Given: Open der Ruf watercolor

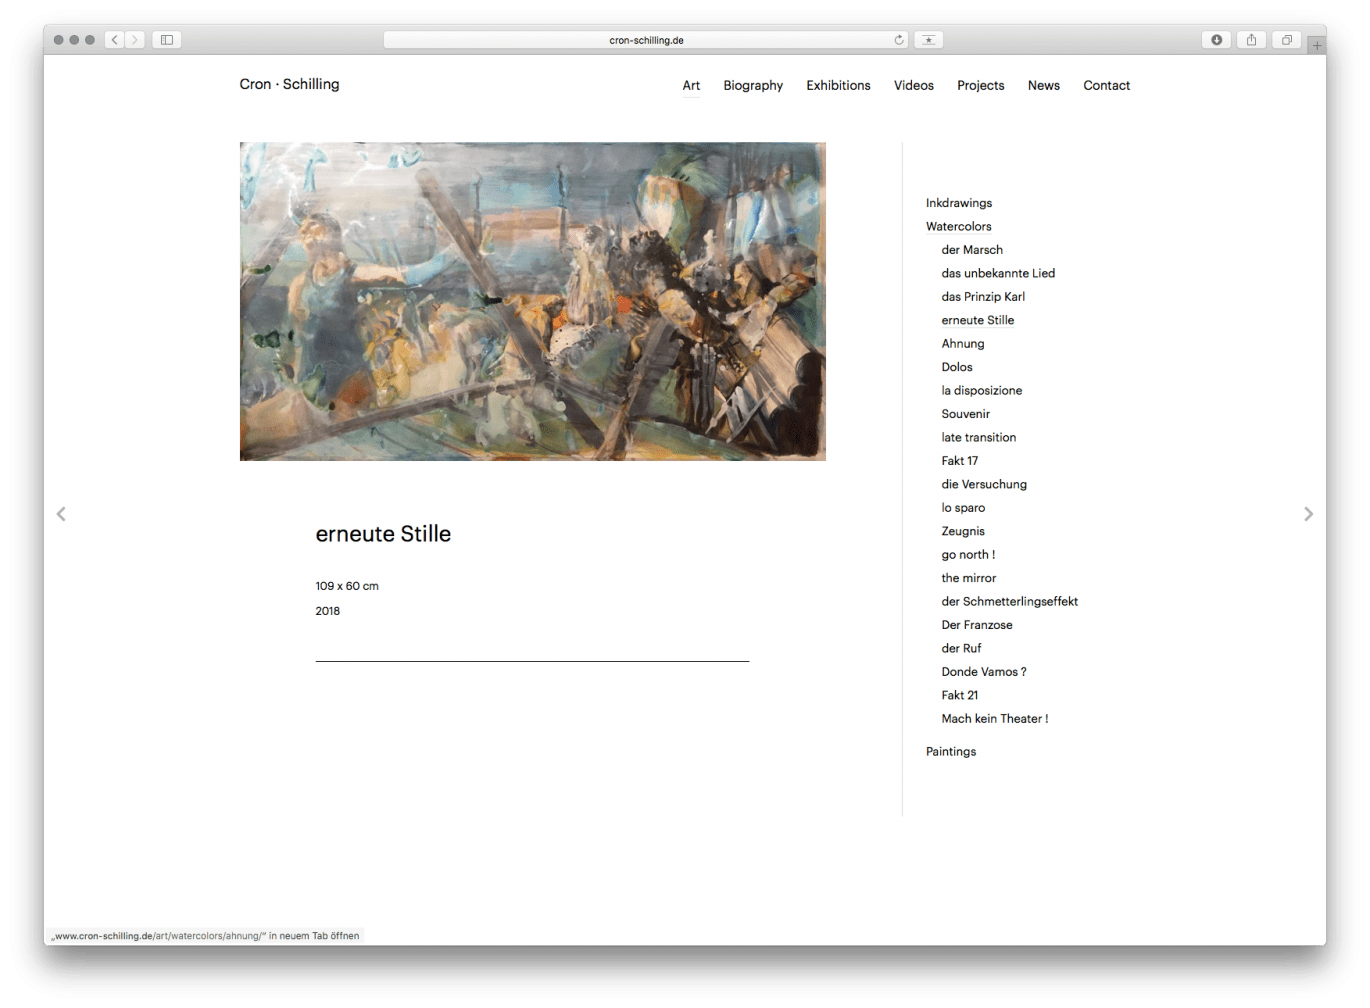Looking at the screenshot, I should pos(960,648).
